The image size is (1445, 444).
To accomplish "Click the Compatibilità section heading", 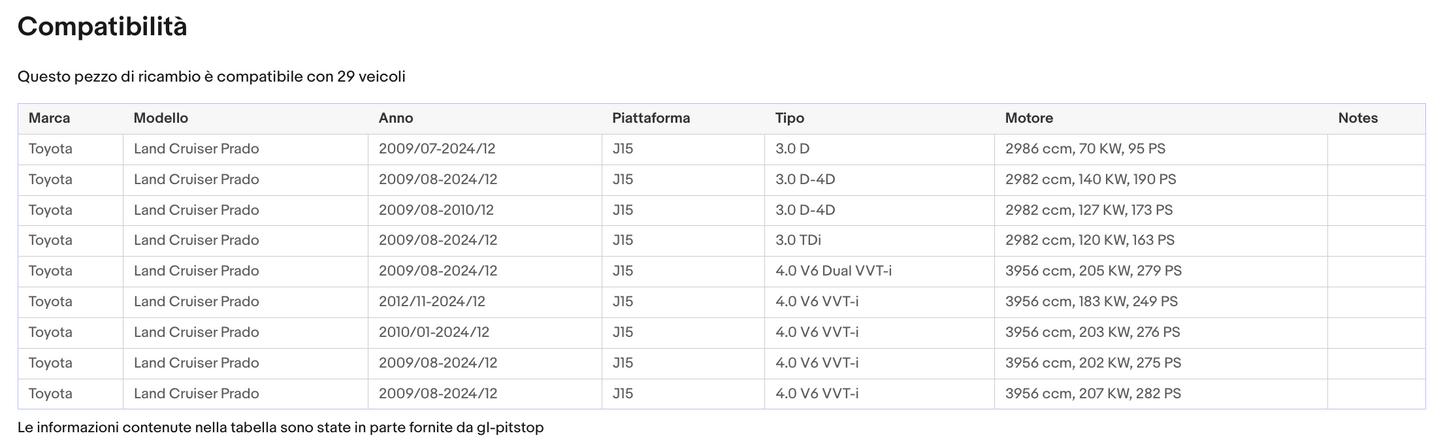I will tap(102, 27).
